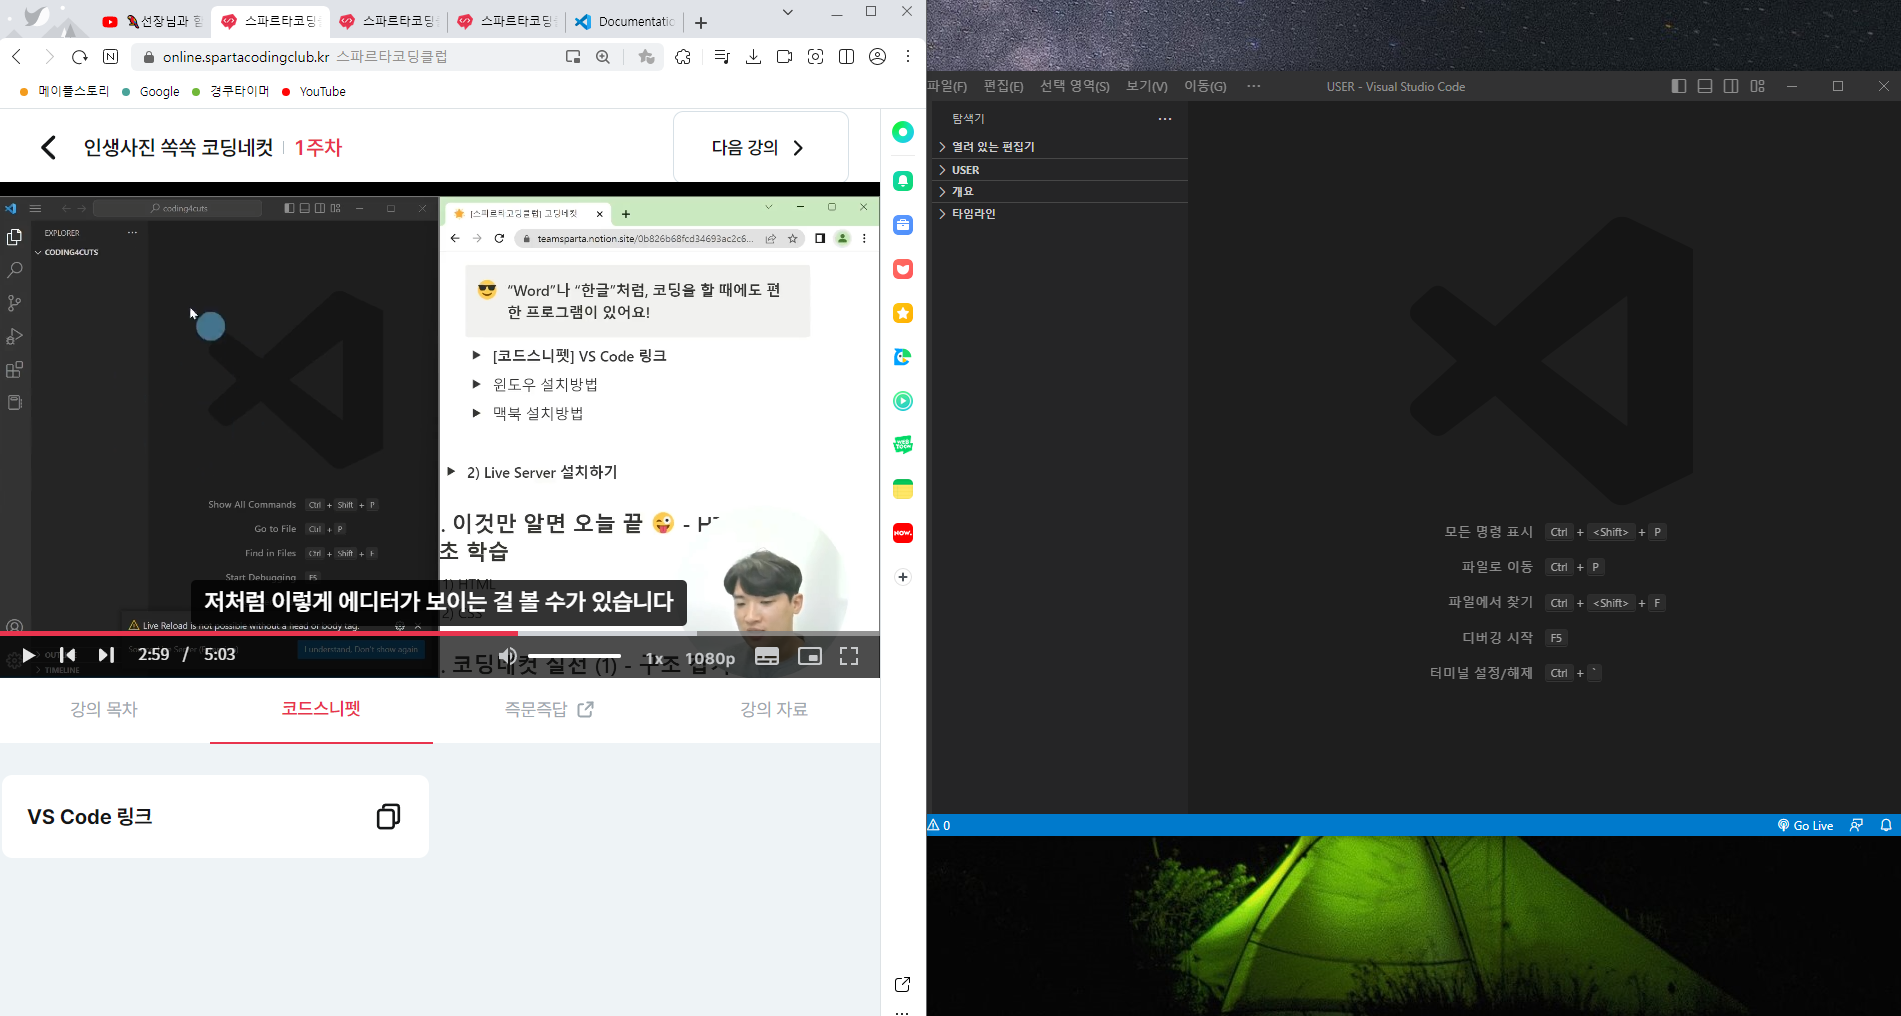
Task: Open VS Code notifications bell
Action: pyautogui.click(x=1886, y=826)
